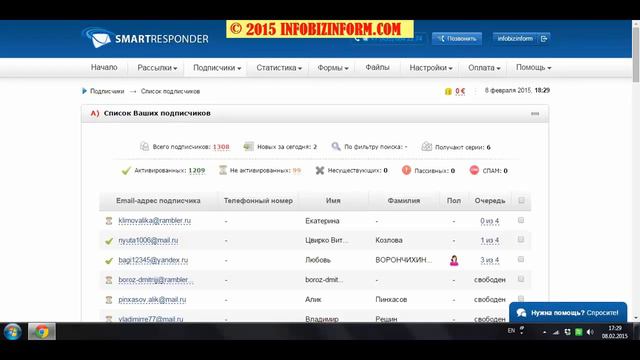Click status icon beside boroz-dmitrij@rambler

tap(109, 280)
